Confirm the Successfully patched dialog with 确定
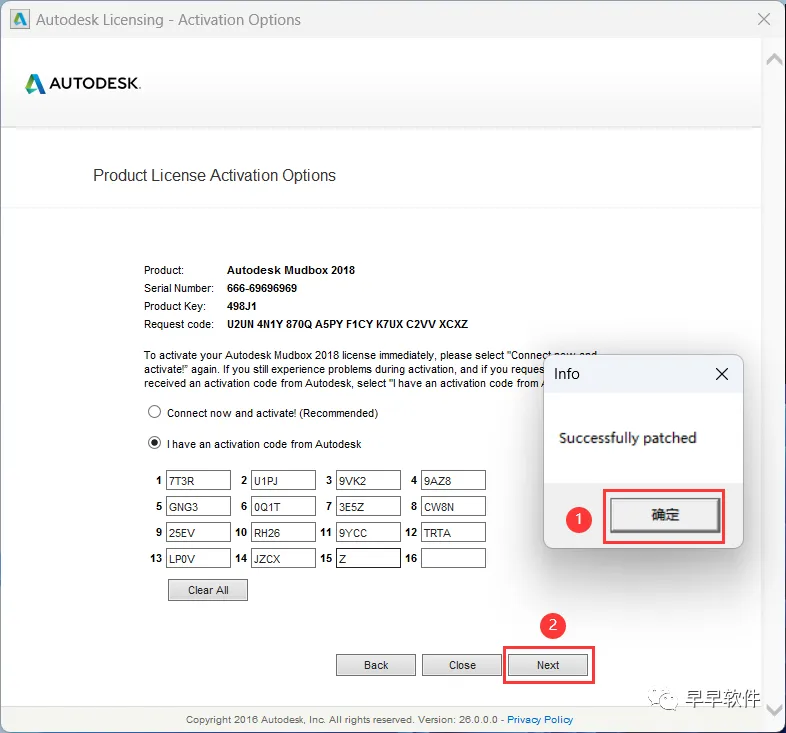The image size is (786, 733). [x=665, y=515]
